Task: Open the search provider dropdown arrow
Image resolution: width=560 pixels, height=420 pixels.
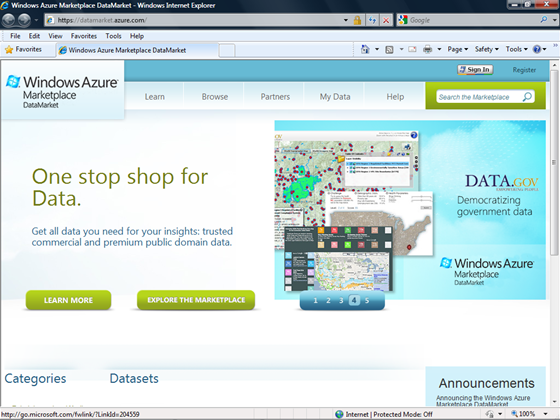Action: click(554, 20)
